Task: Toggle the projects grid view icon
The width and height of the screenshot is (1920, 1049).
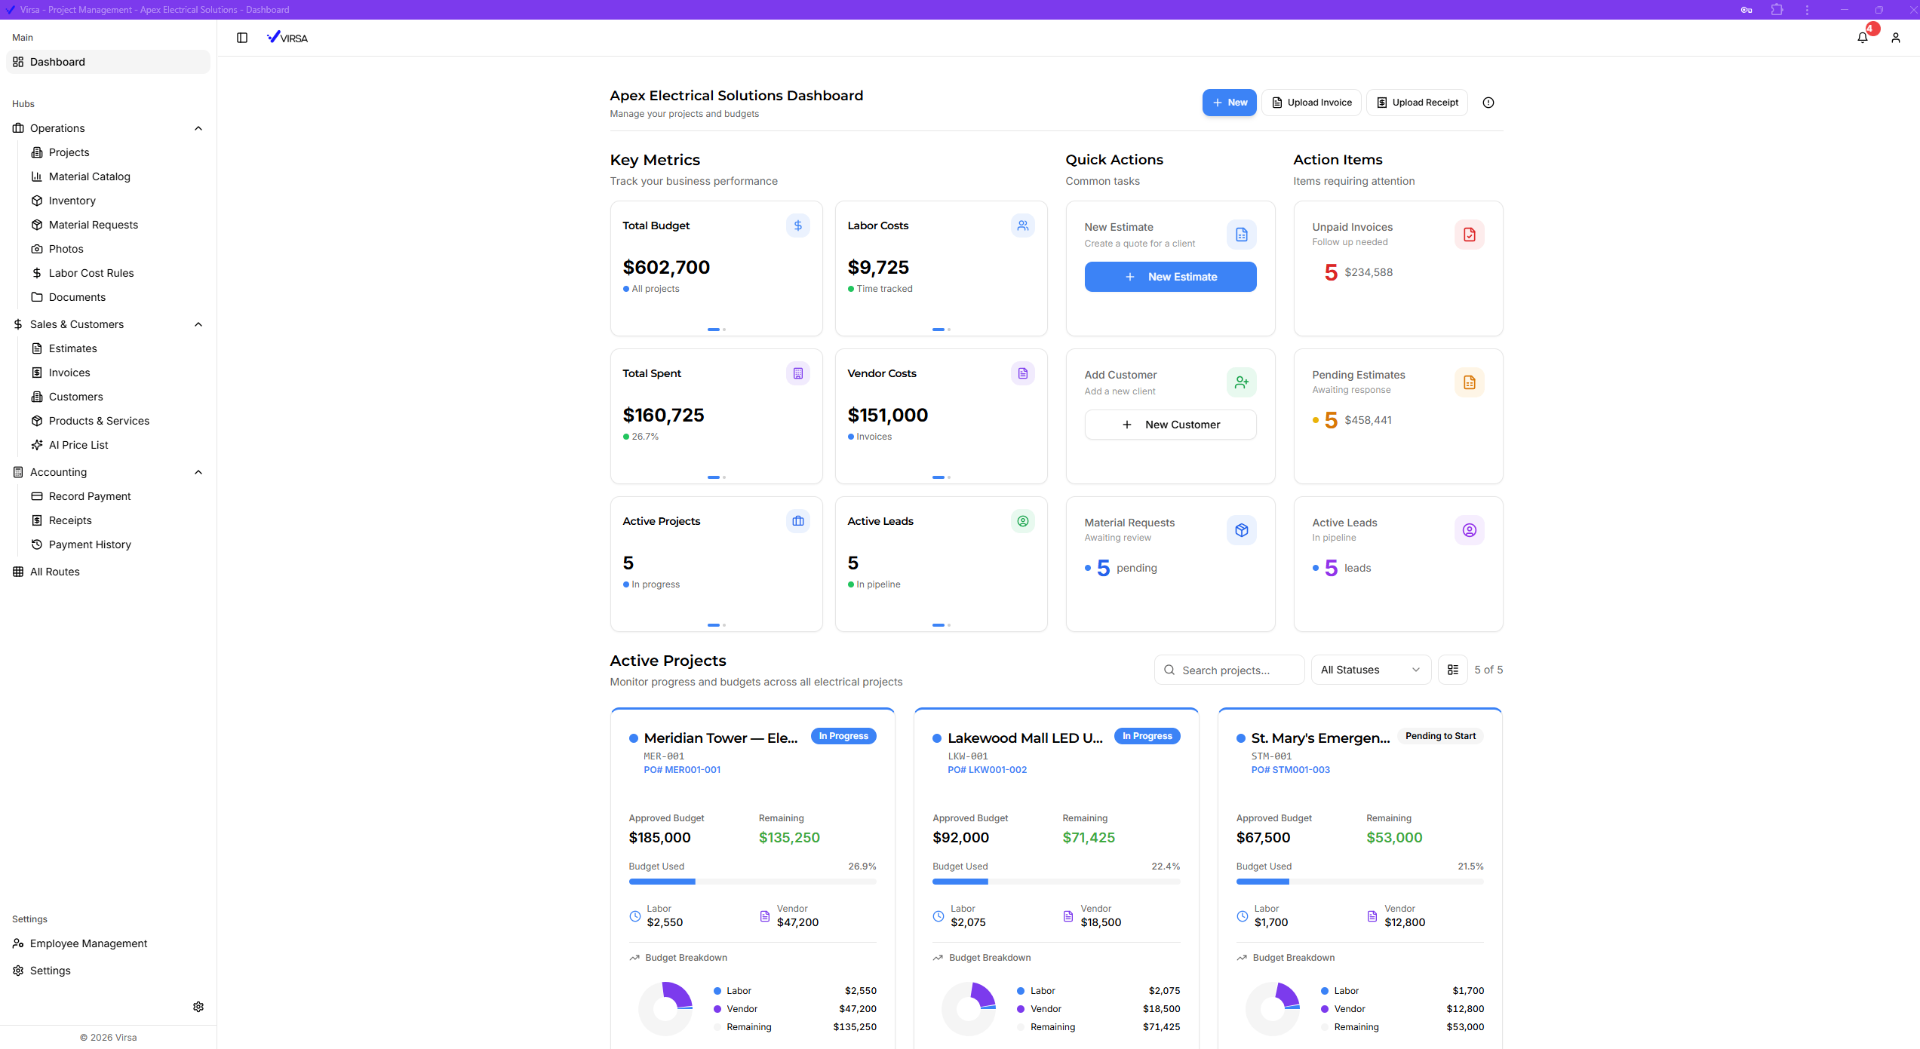Action: tap(1453, 670)
